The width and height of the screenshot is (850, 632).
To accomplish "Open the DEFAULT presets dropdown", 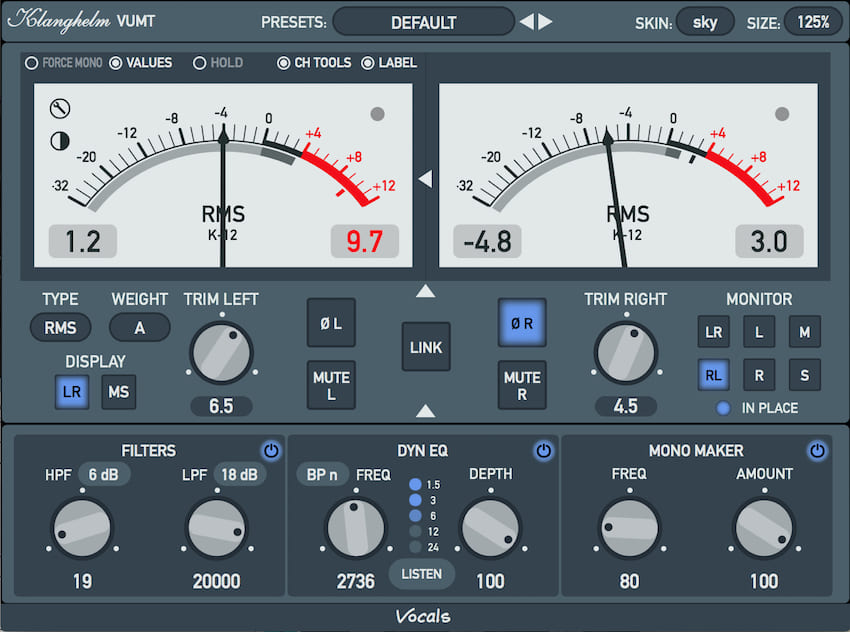I will 424,22.
